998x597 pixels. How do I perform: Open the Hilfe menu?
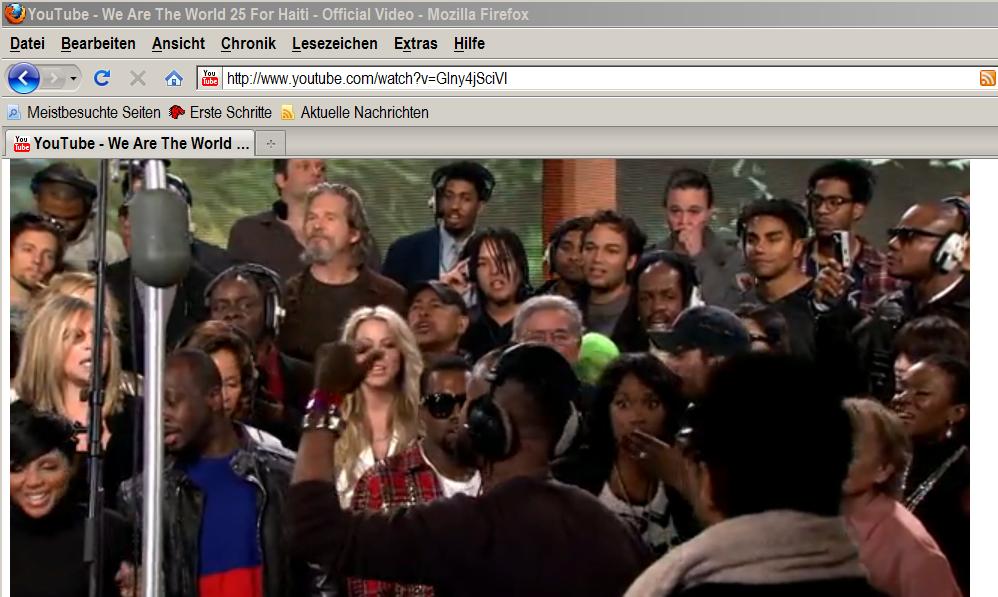pyautogui.click(x=469, y=44)
